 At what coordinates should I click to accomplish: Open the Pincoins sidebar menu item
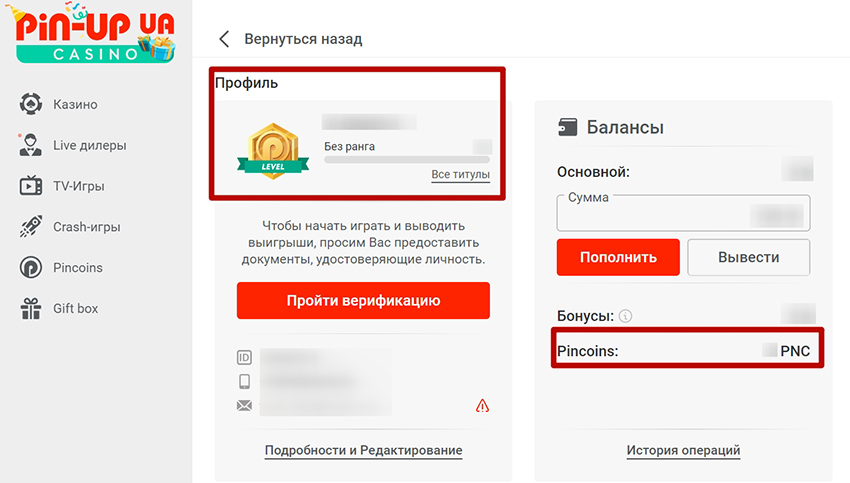coord(78,267)
